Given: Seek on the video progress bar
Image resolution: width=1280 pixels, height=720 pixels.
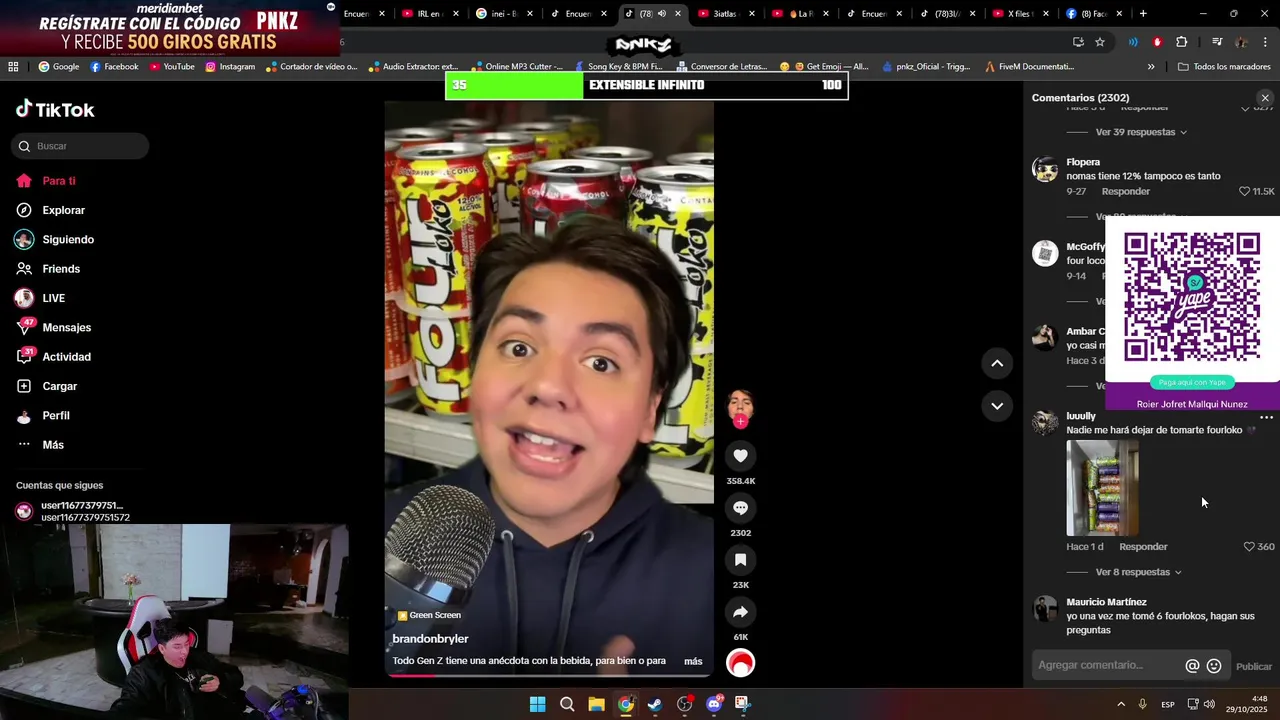Looking at the screenshot, I should pos(549,675).
